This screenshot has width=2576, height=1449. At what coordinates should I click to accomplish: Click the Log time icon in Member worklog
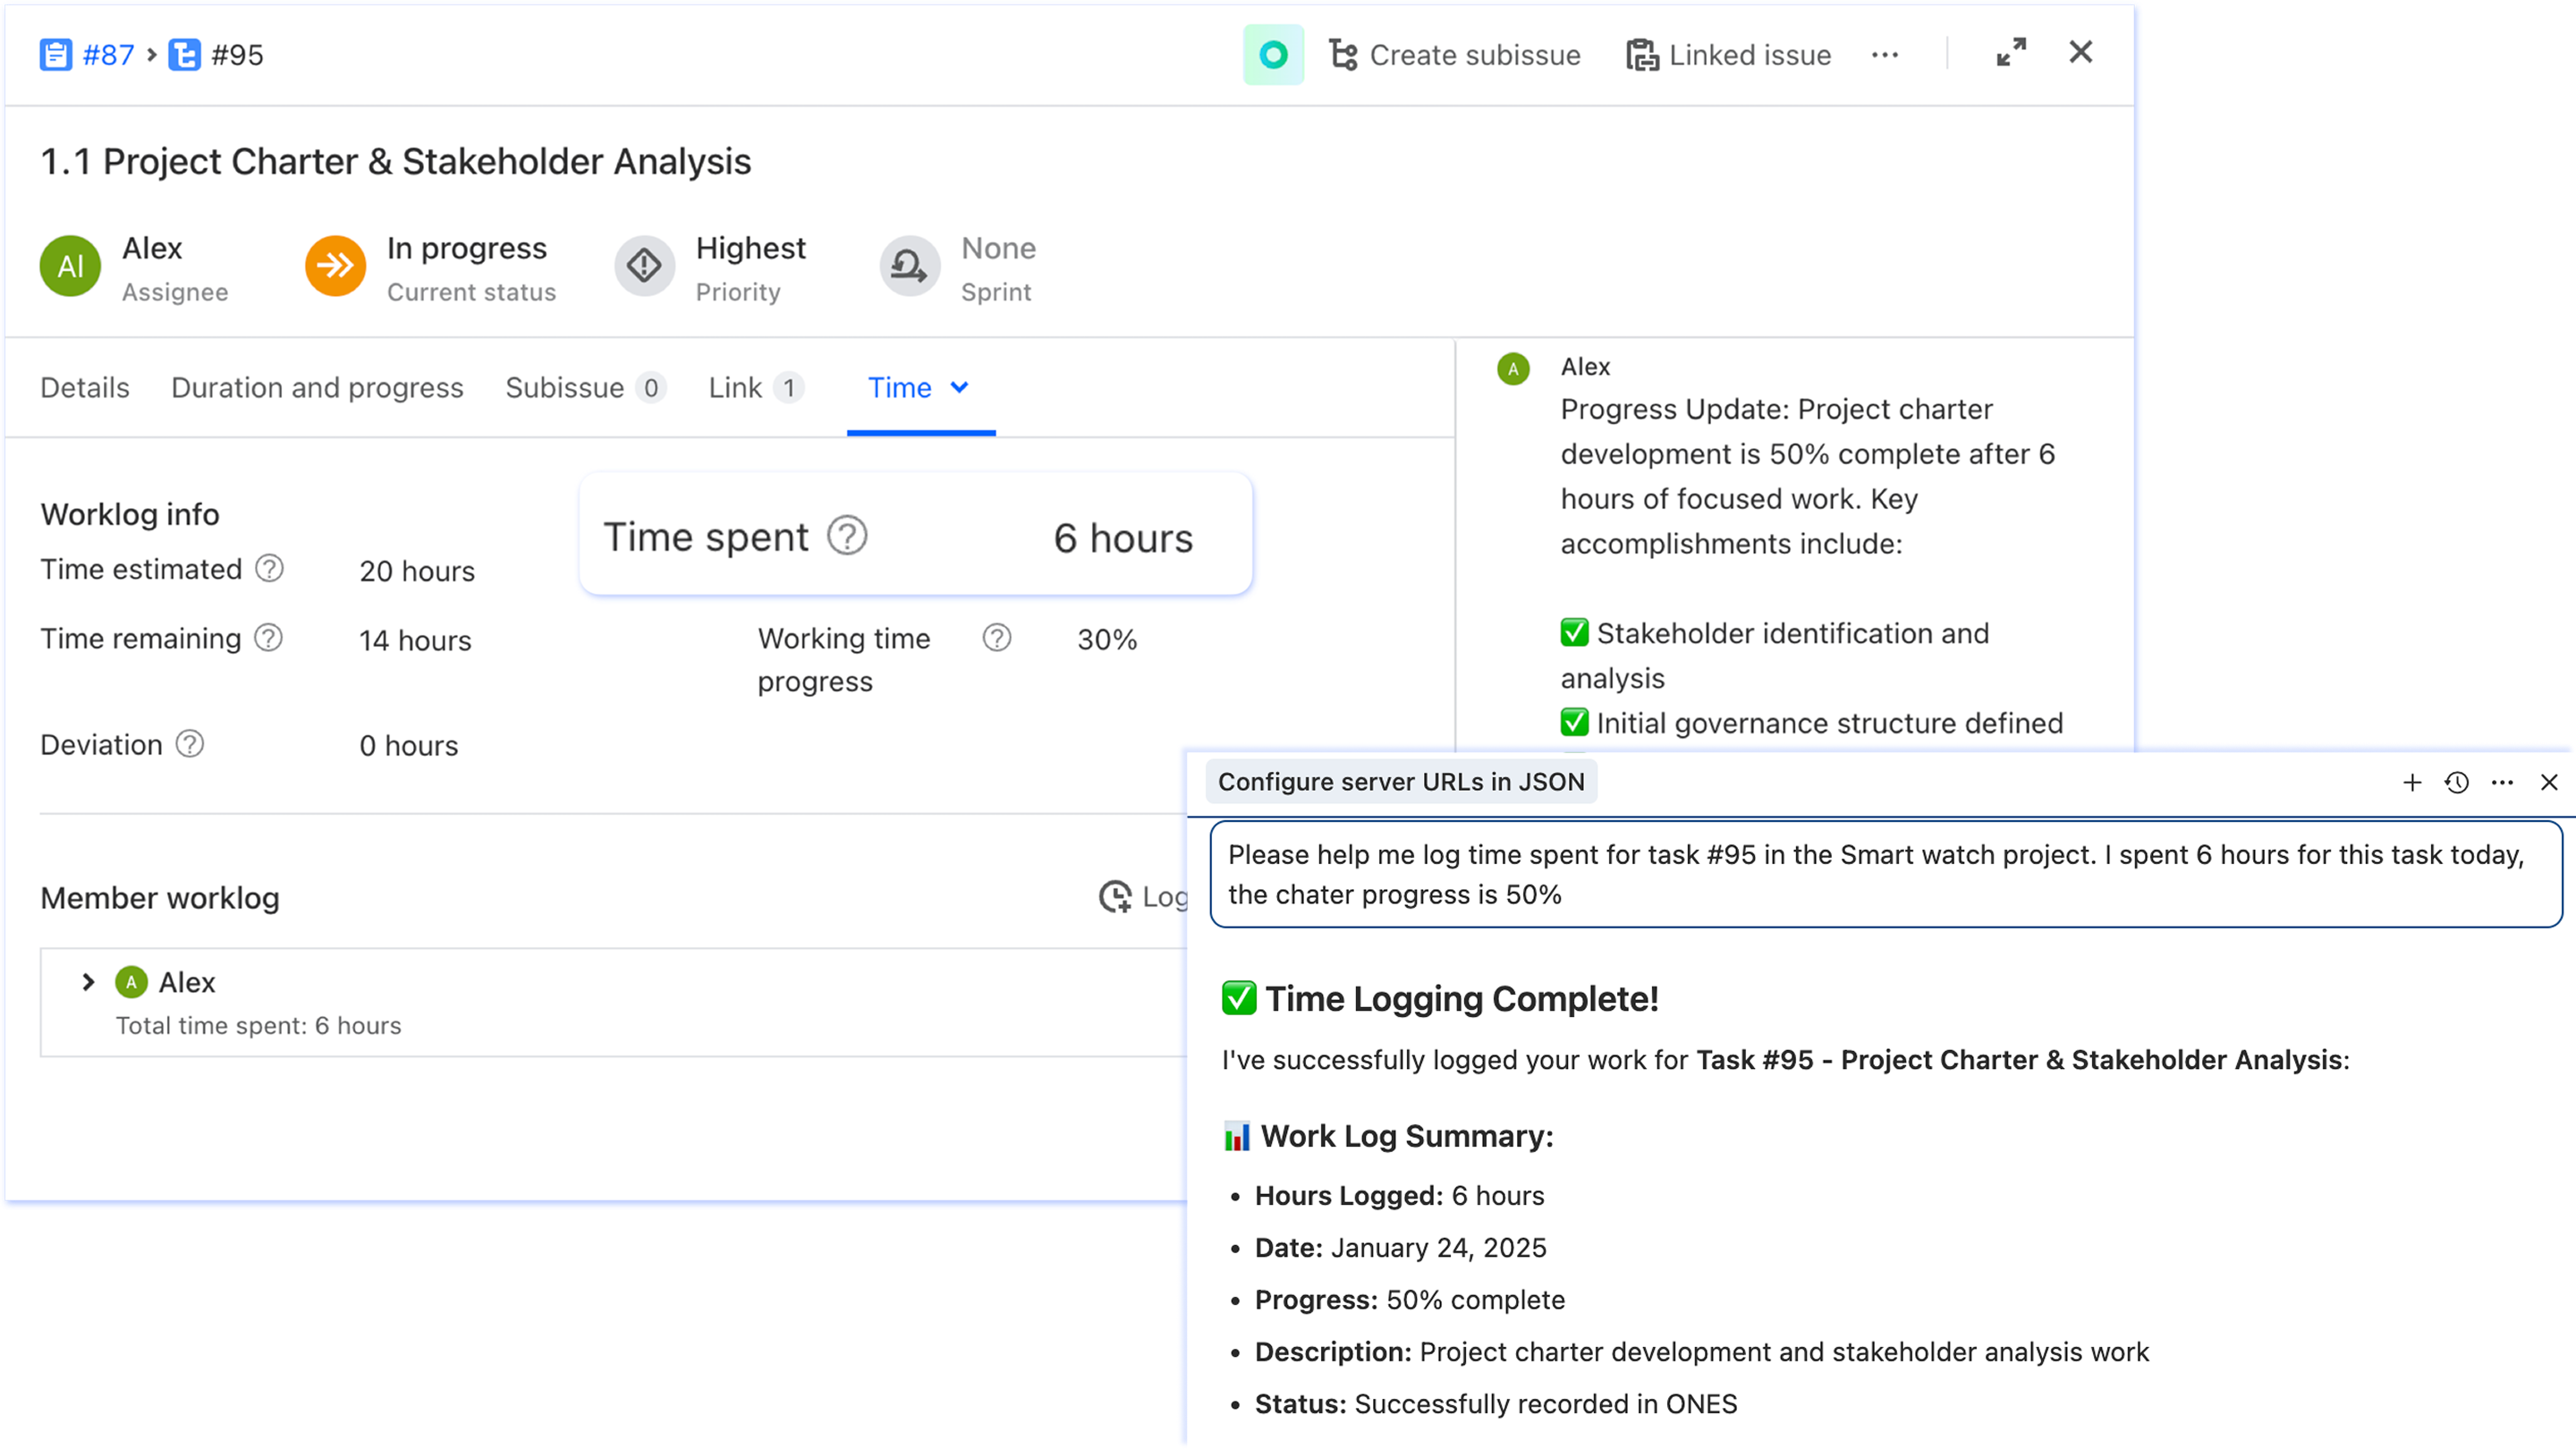(1117, 897)
